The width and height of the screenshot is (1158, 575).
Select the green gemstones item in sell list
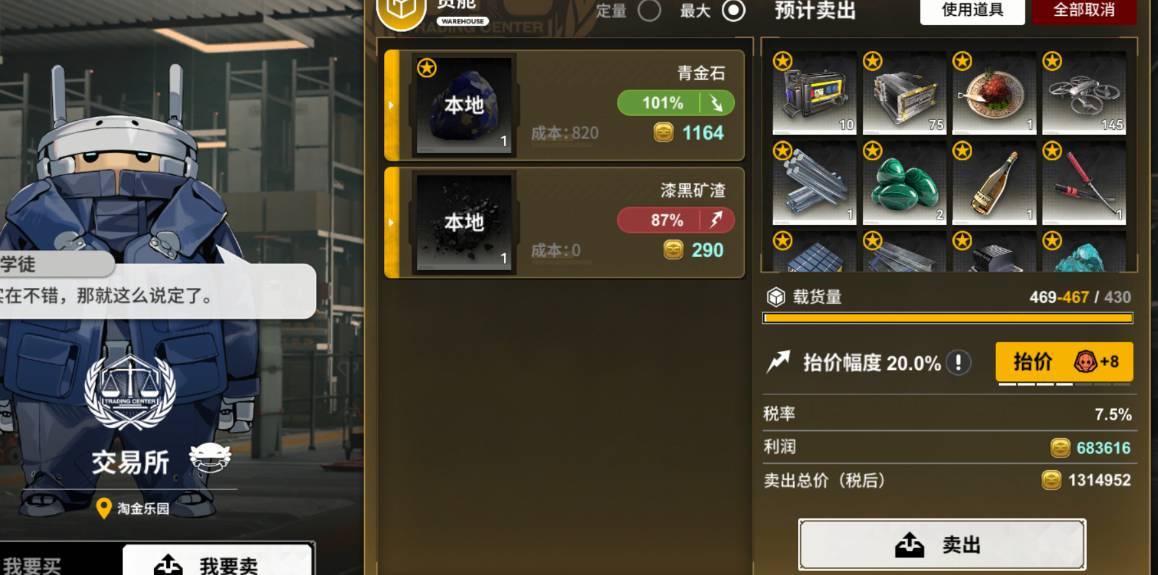(904, 183)
